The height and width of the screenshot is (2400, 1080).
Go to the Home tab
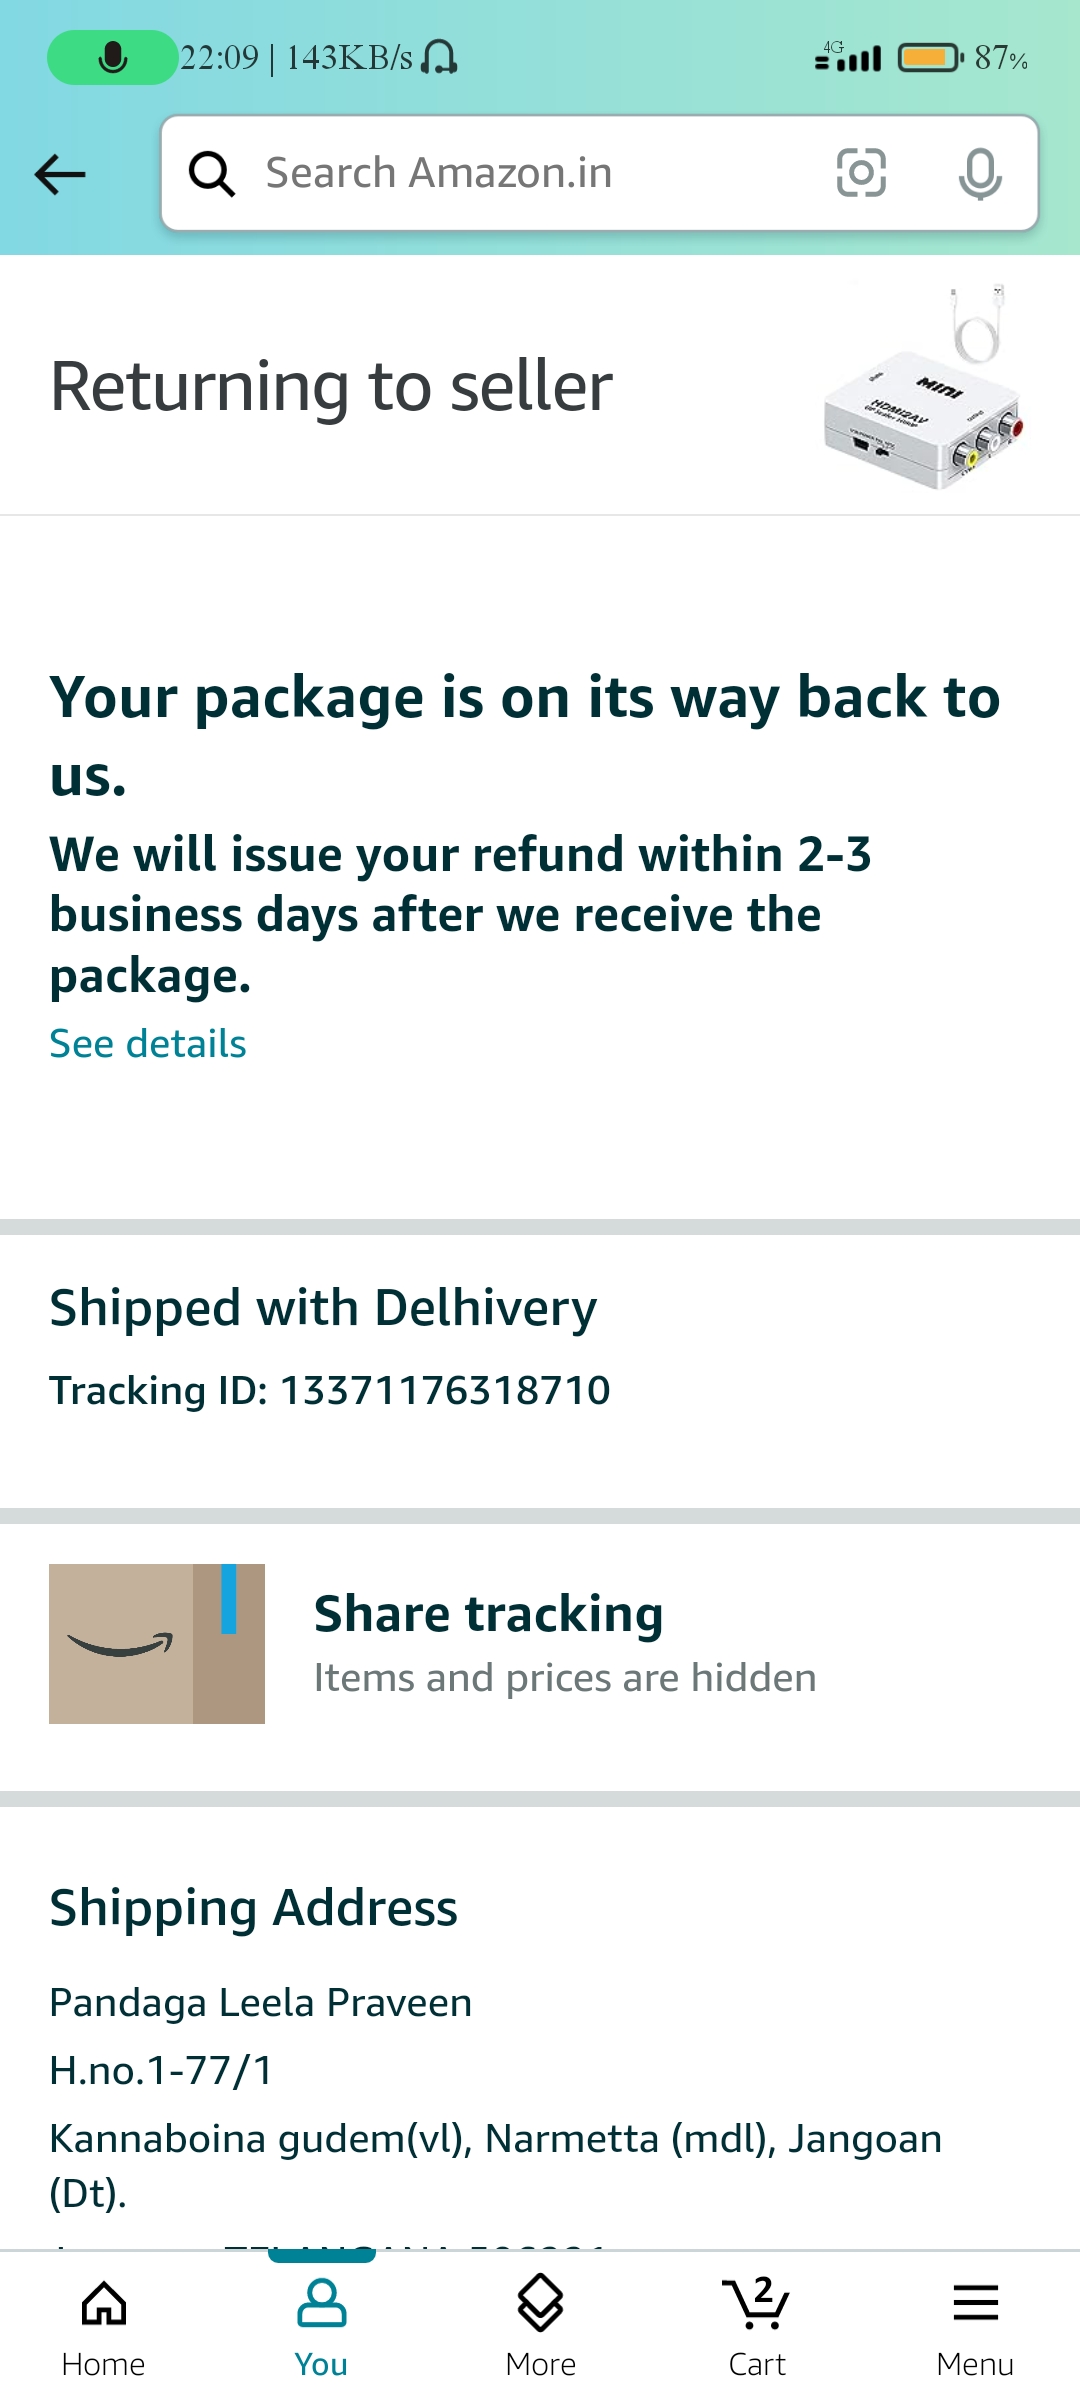[x=104, y=2325]
